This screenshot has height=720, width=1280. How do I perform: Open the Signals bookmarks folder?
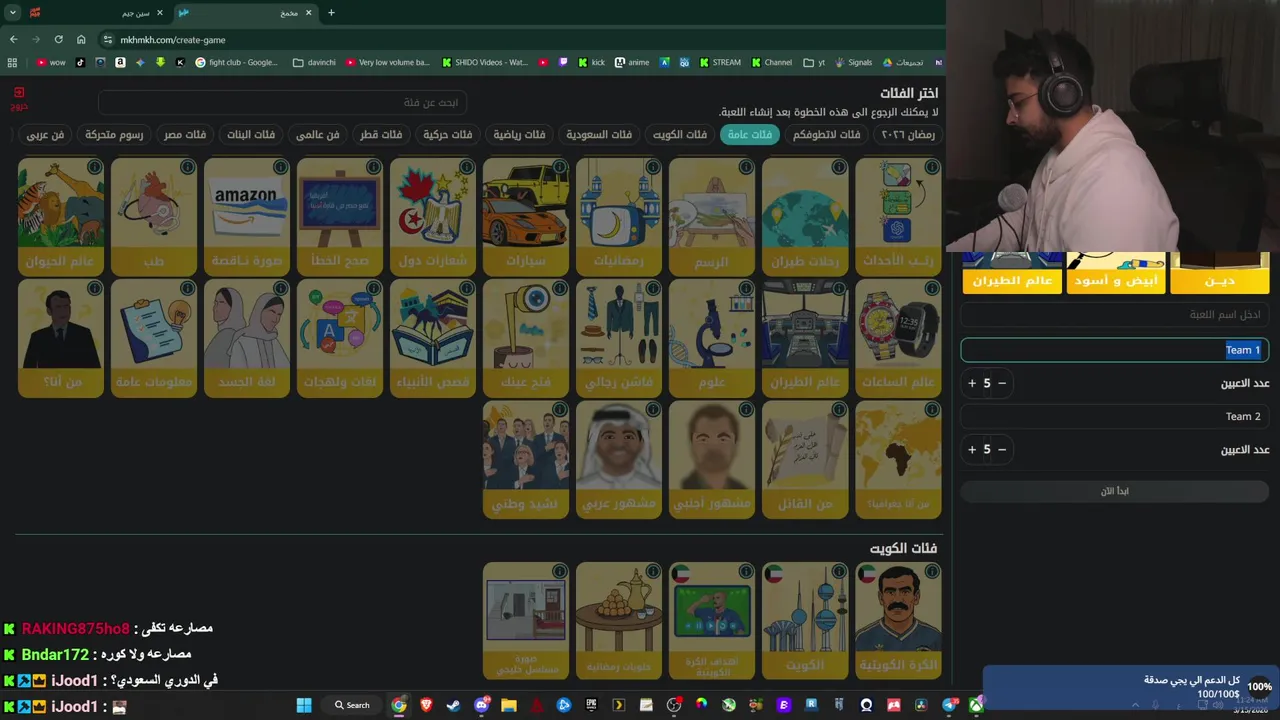(x=852, y=62)
